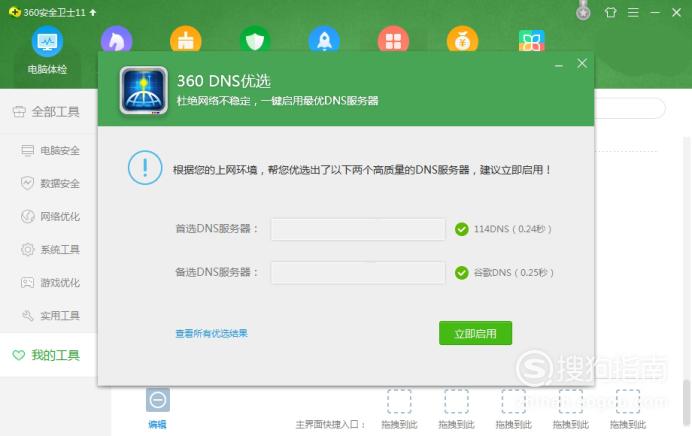
Task: Click the blue exclamation info icon
Action: tap(145, 168)
